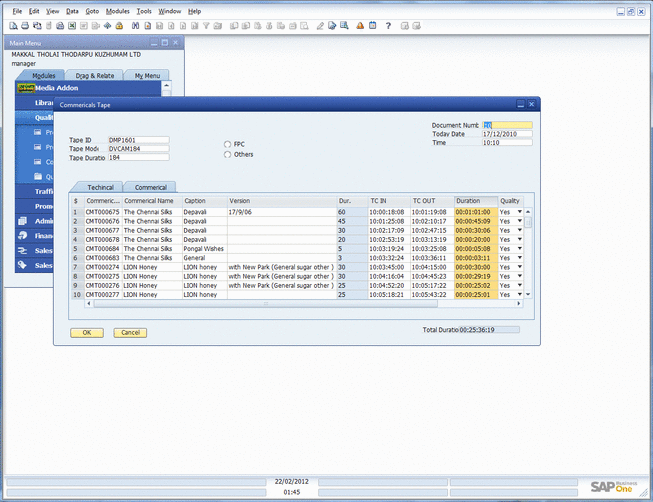Click Media Addon item in Main Menu
Image resolution: width=653 pixels, height=502 pixels.
pyautogui.click(x=88, y=88)
